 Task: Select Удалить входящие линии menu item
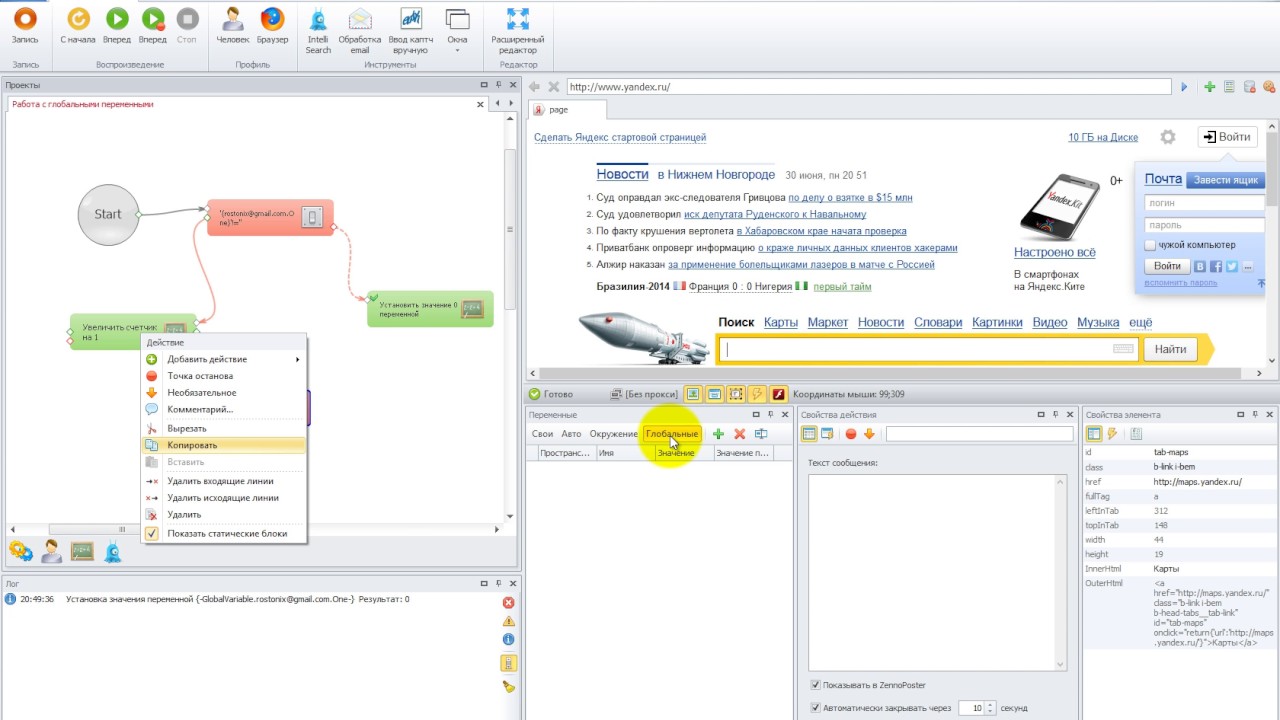[x=224, y=481]
